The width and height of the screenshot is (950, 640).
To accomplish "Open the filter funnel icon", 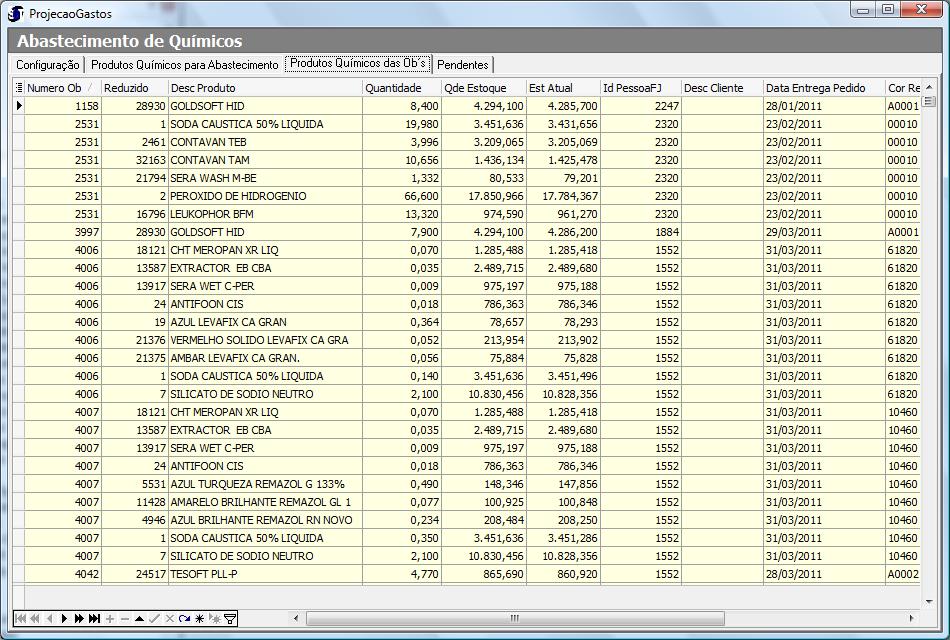I will point(230,619).
